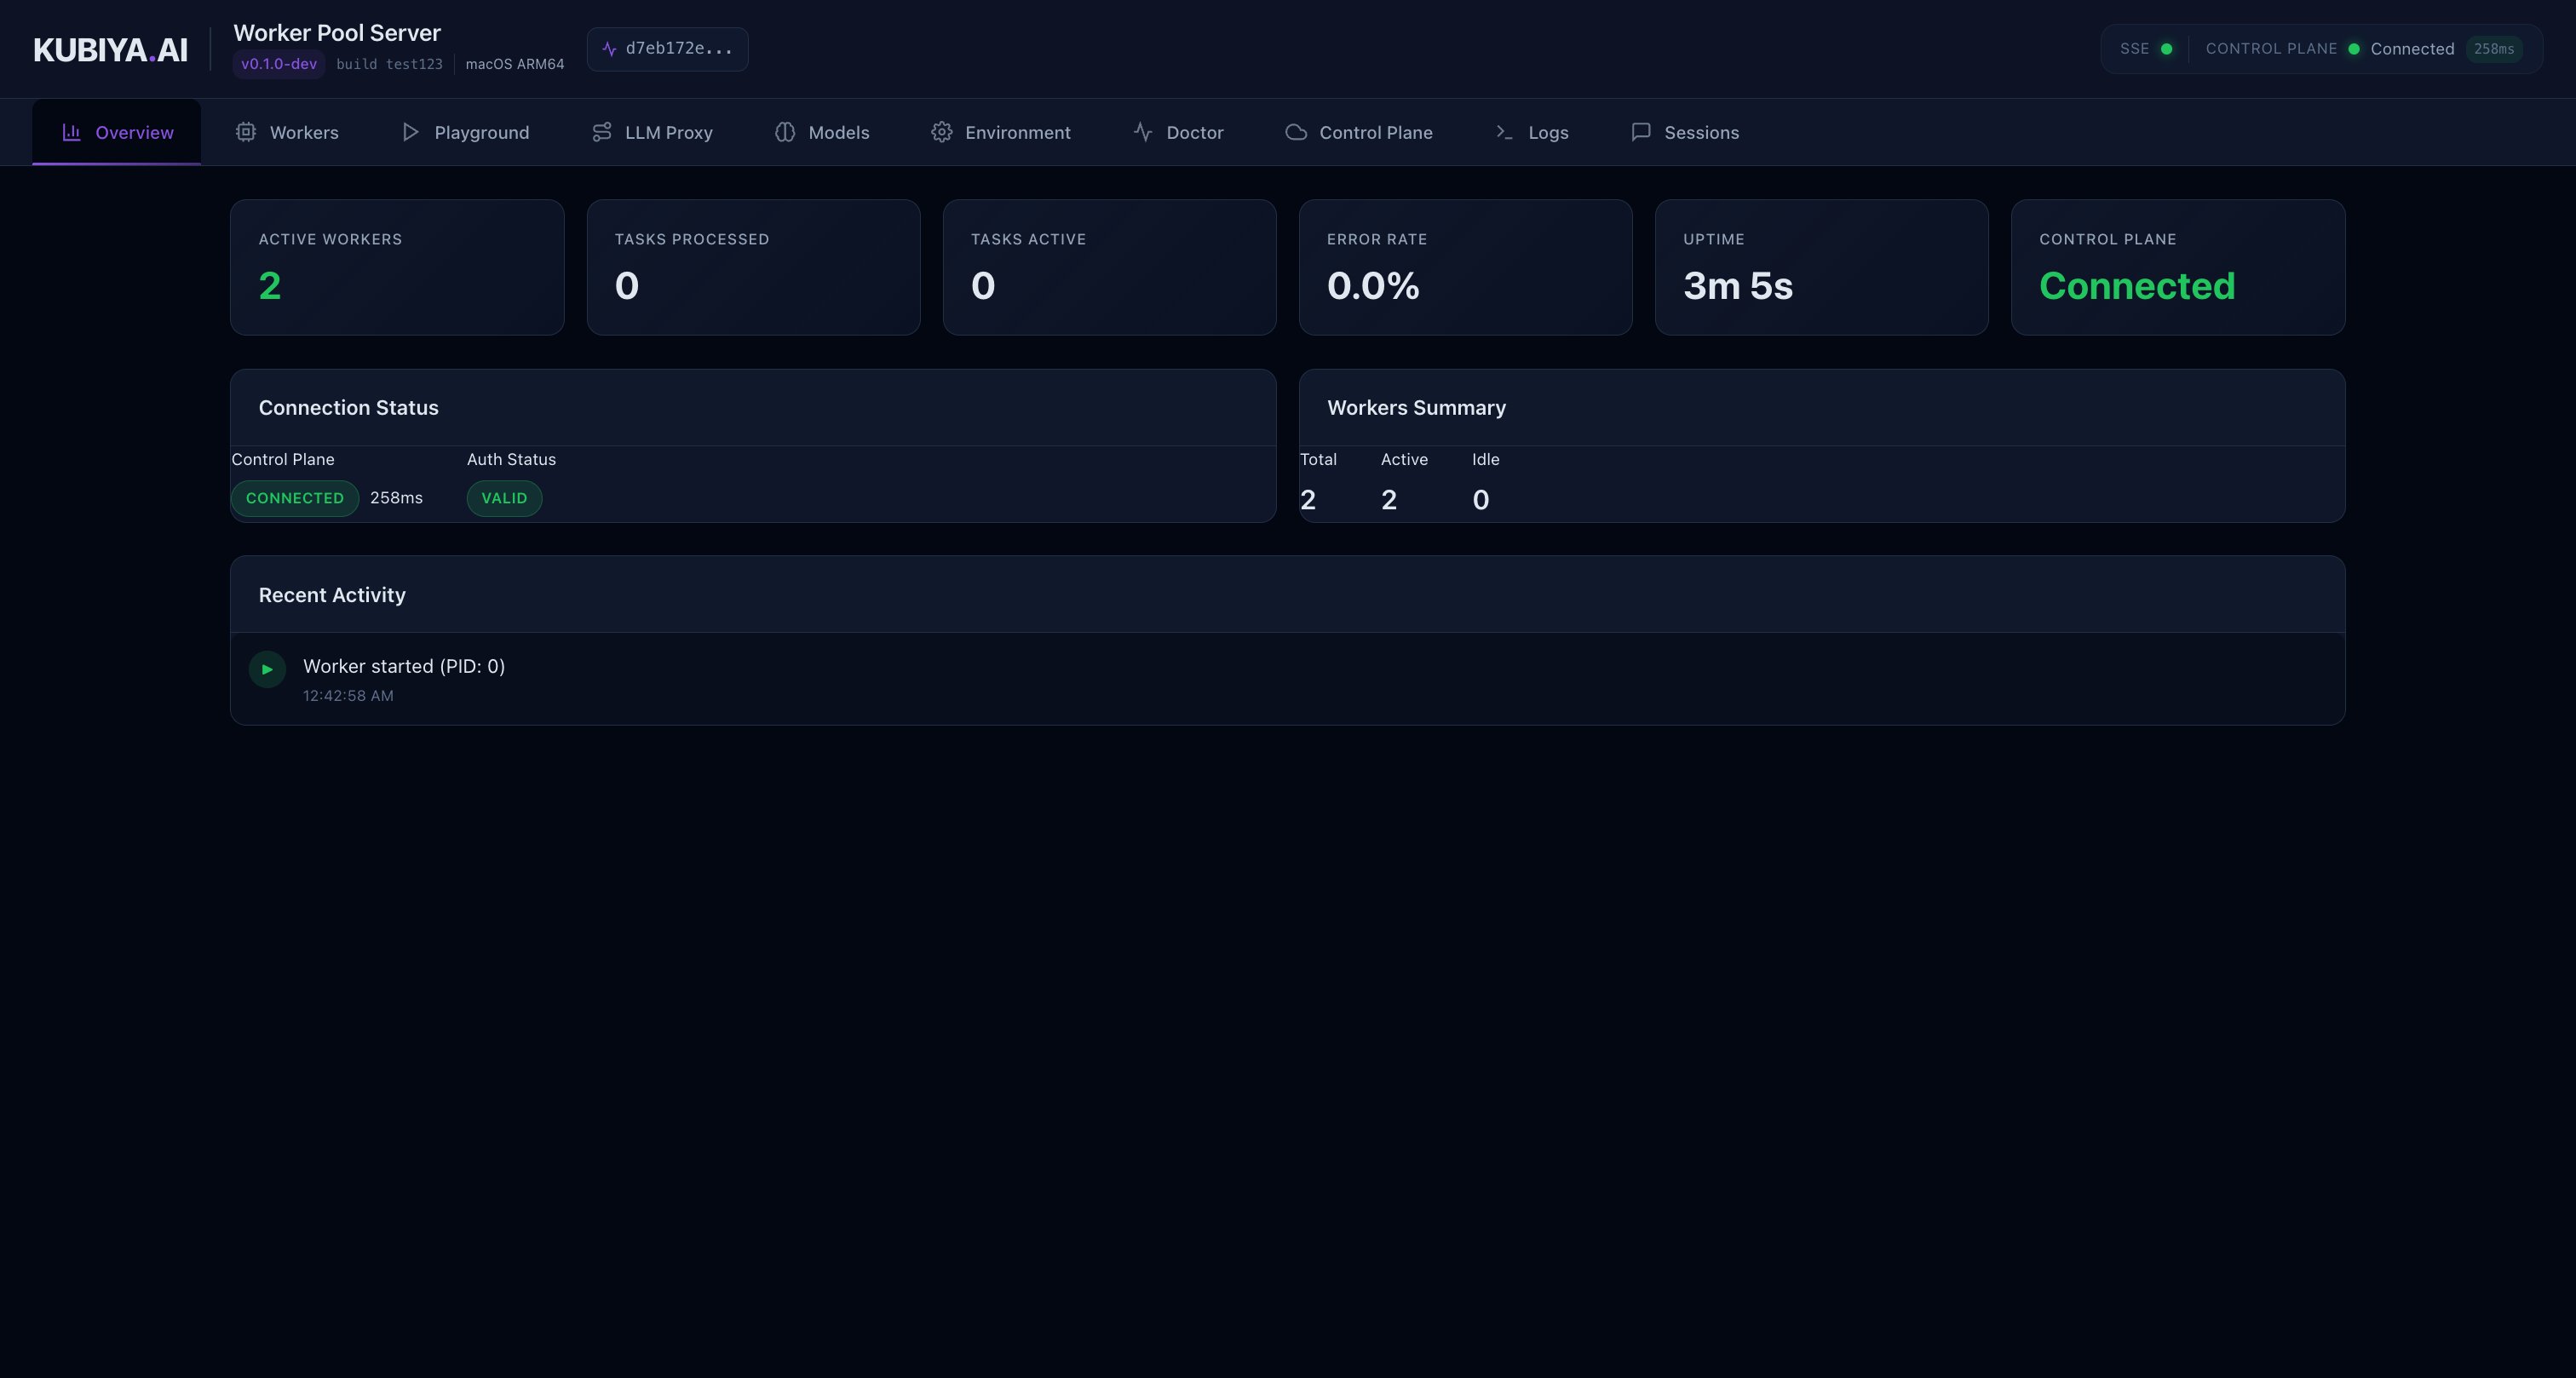The image size is (2576, 1378).
Task: Click the Overview bar chart icon
Action: point(71,132)
